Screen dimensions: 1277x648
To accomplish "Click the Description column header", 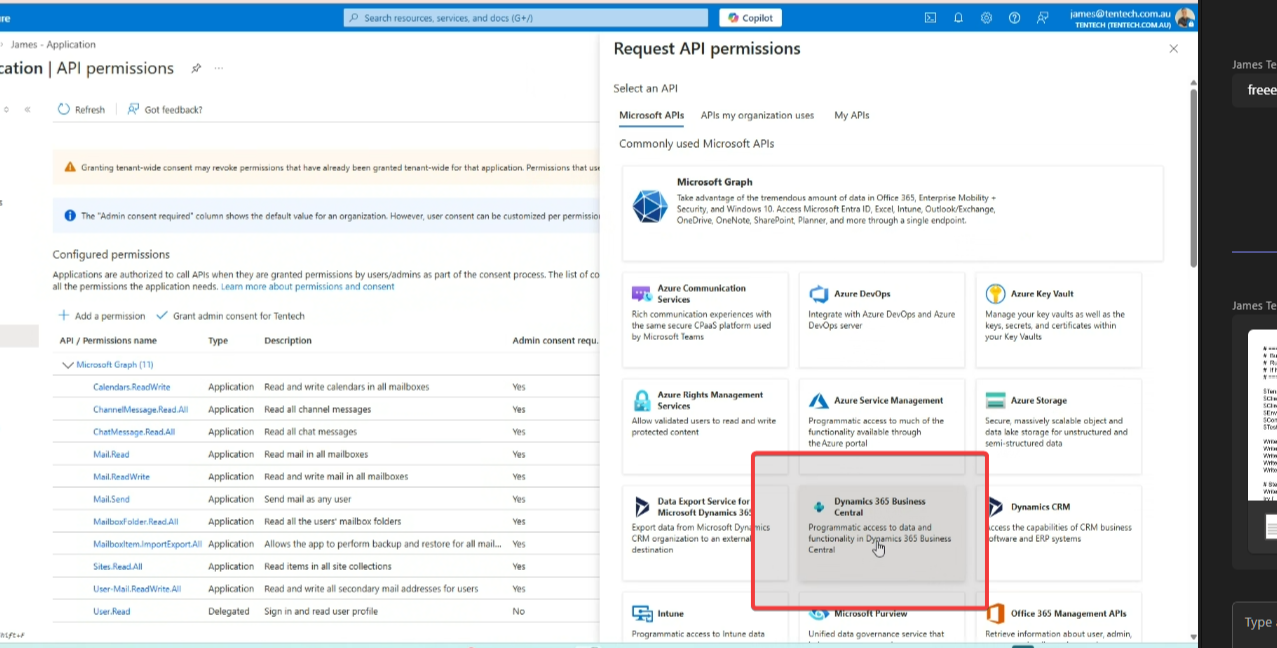I will point(288,341).
